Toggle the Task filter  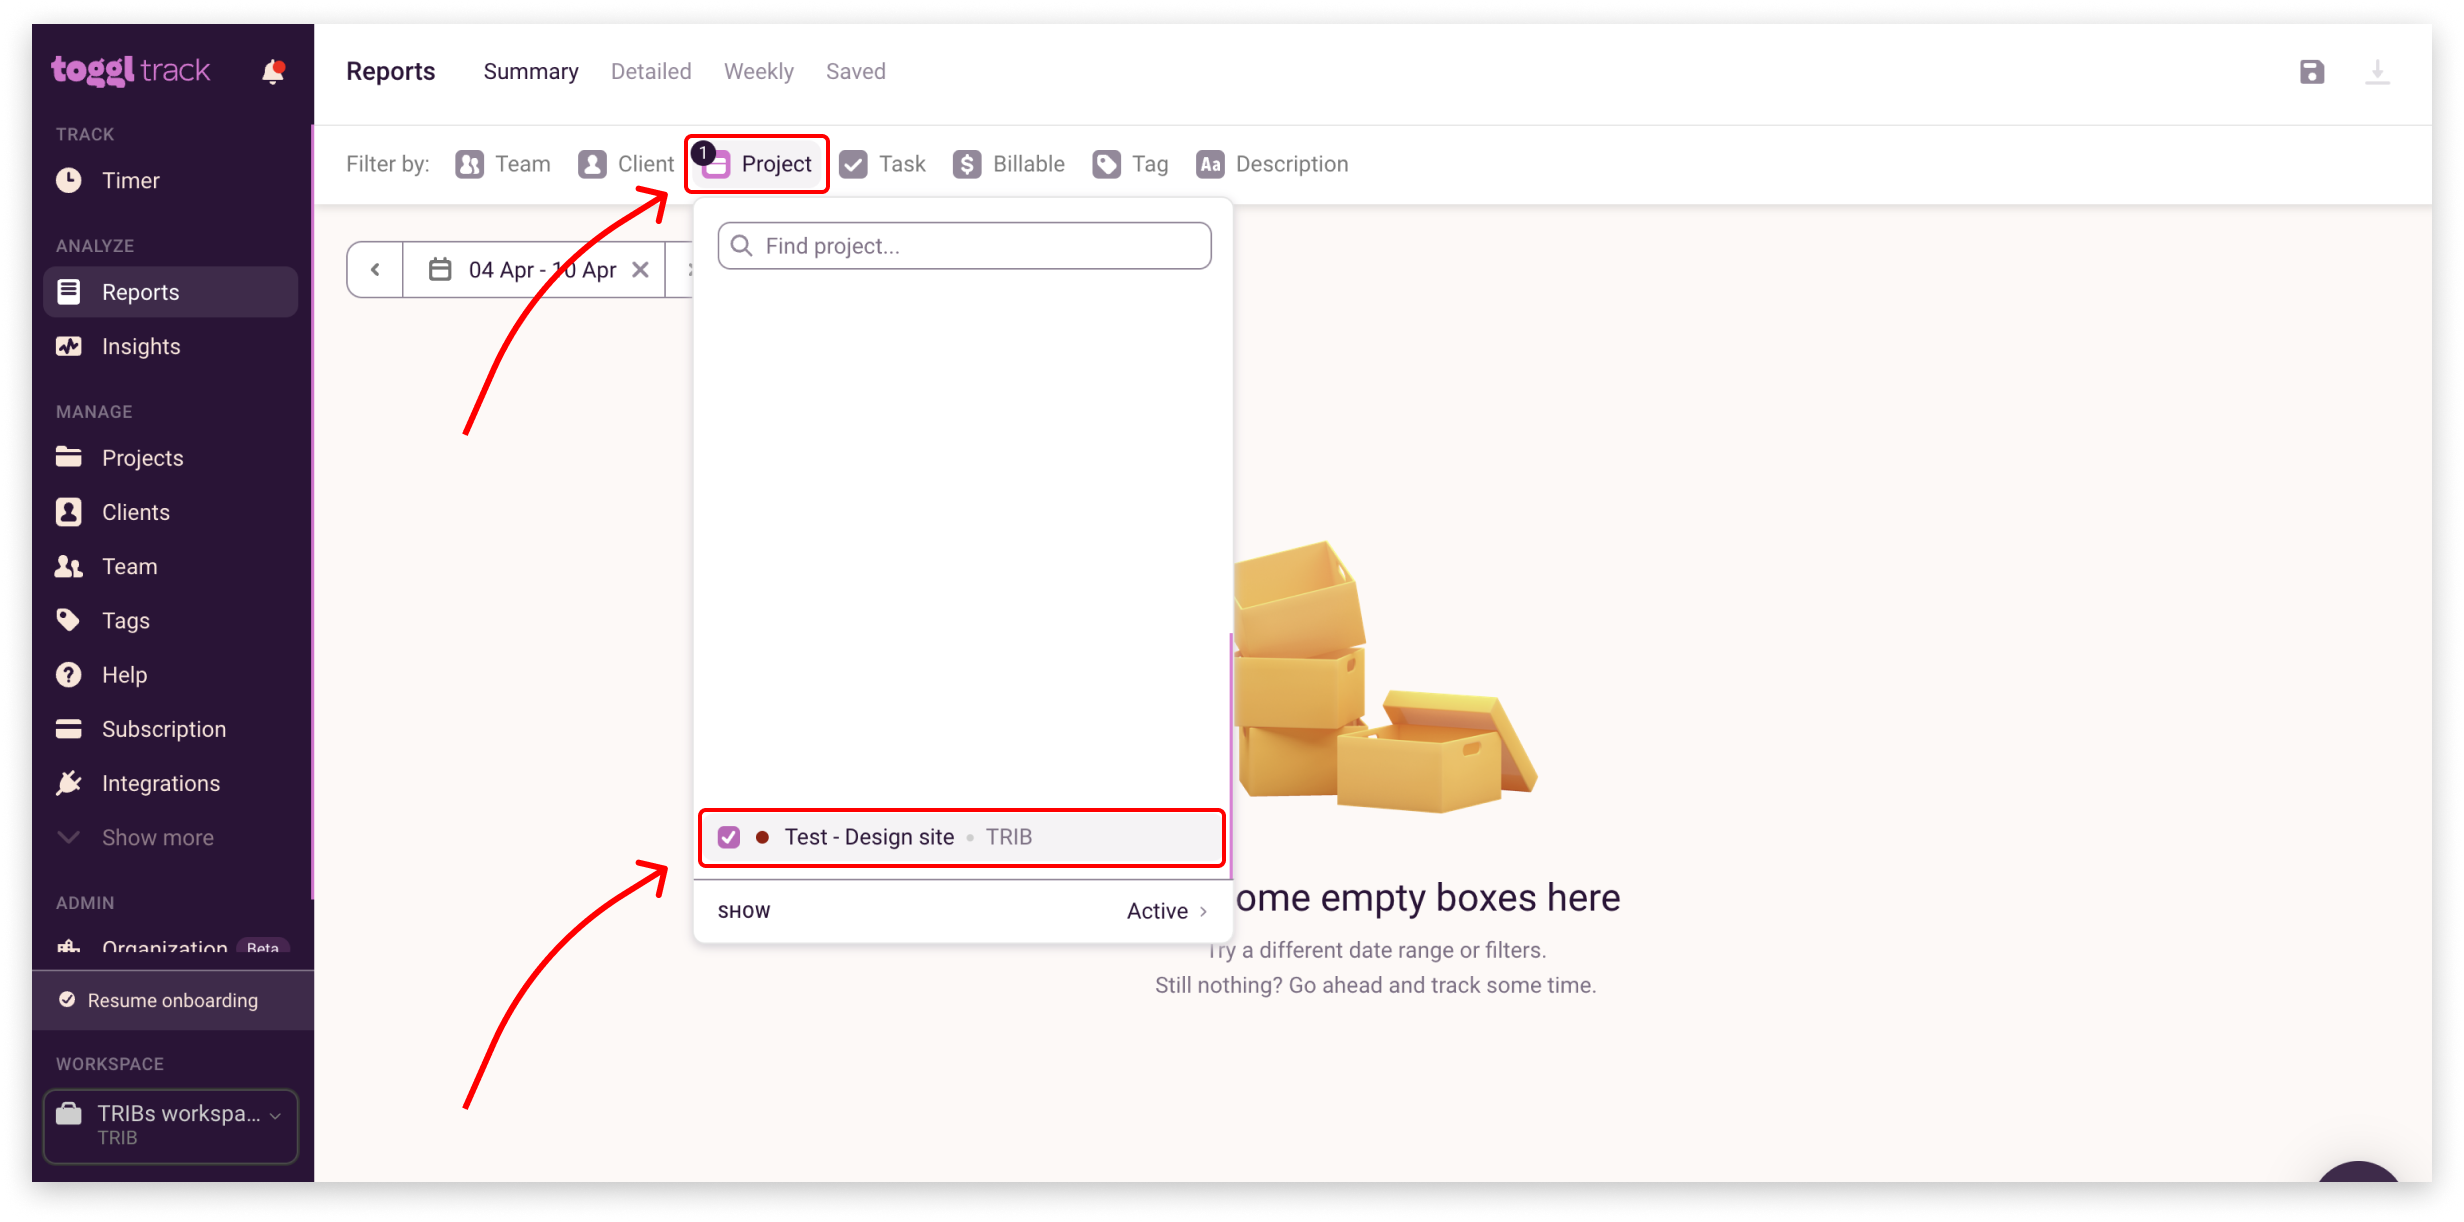pos(882,164)
